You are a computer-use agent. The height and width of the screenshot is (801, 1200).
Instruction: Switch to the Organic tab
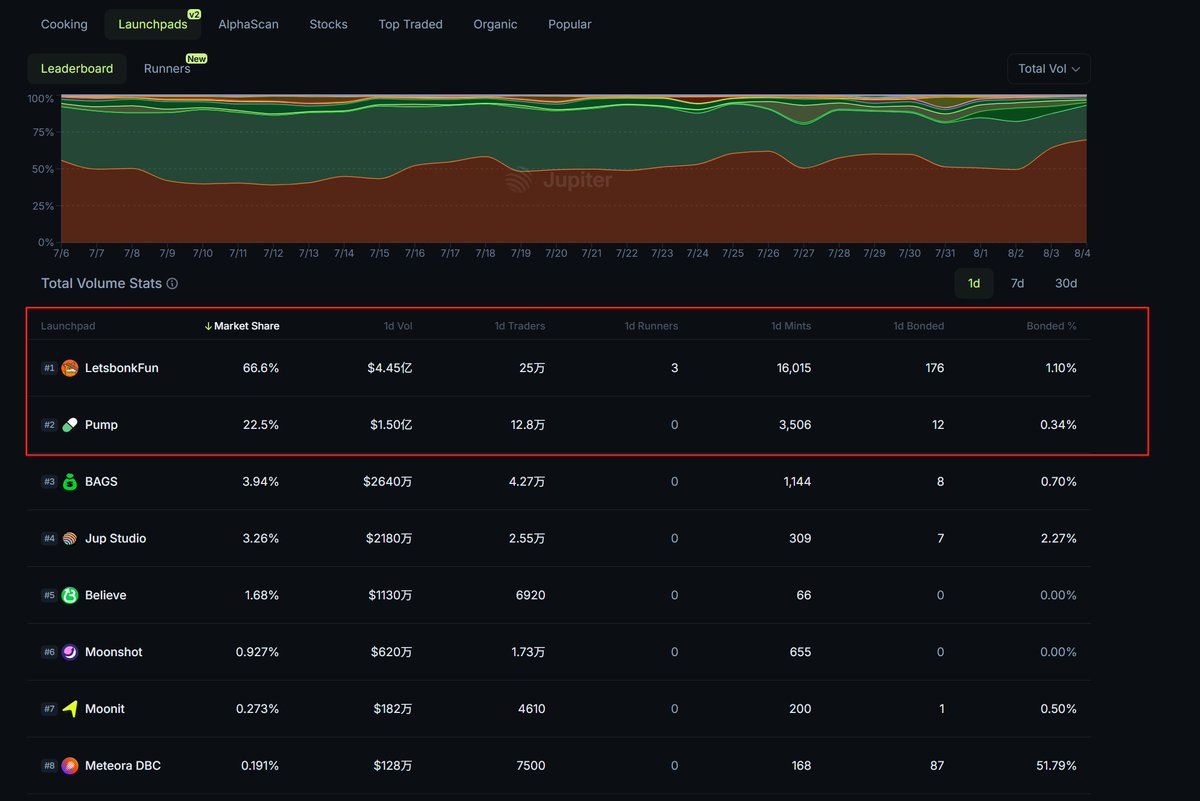(496, 24)
